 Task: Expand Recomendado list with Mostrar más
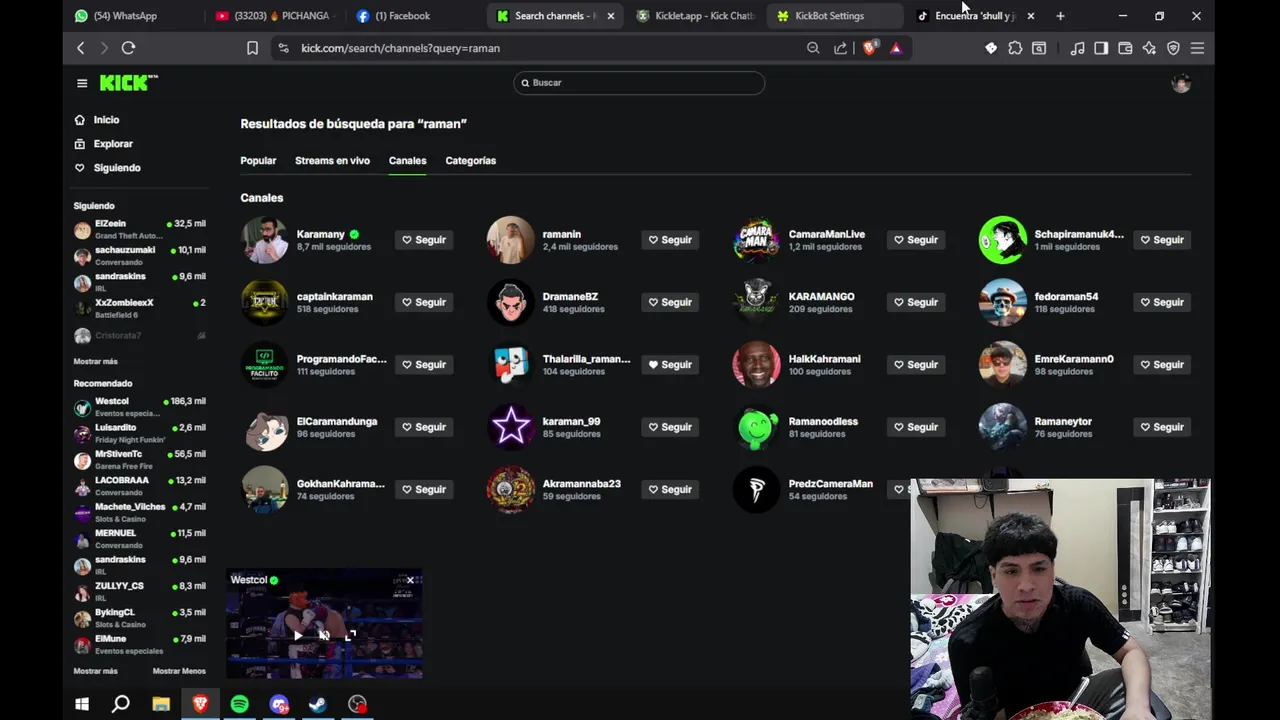pos(95,671)
